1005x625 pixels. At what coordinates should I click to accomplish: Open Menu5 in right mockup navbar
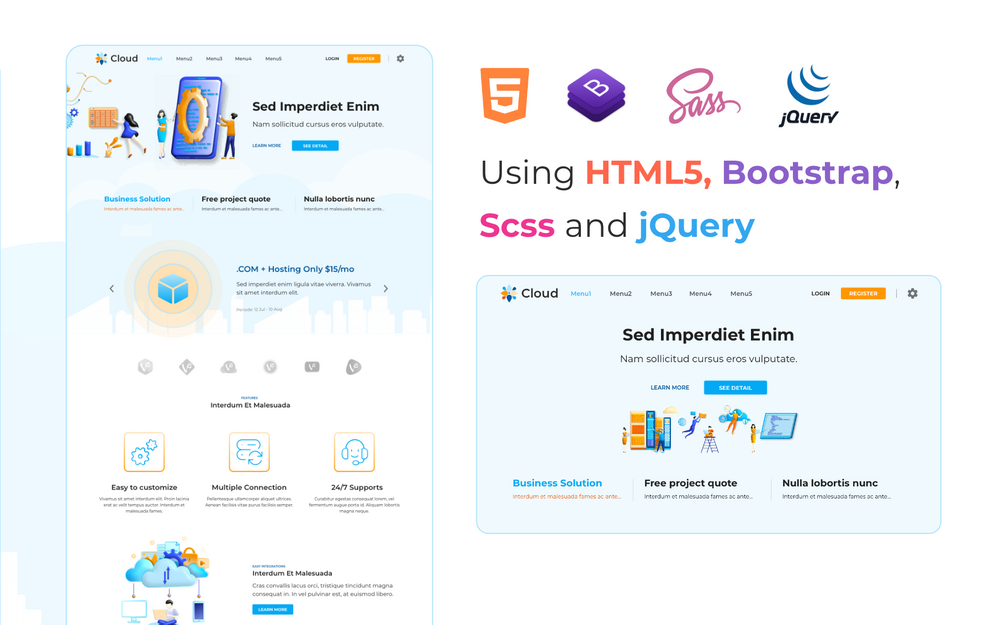tap(742, 294)
